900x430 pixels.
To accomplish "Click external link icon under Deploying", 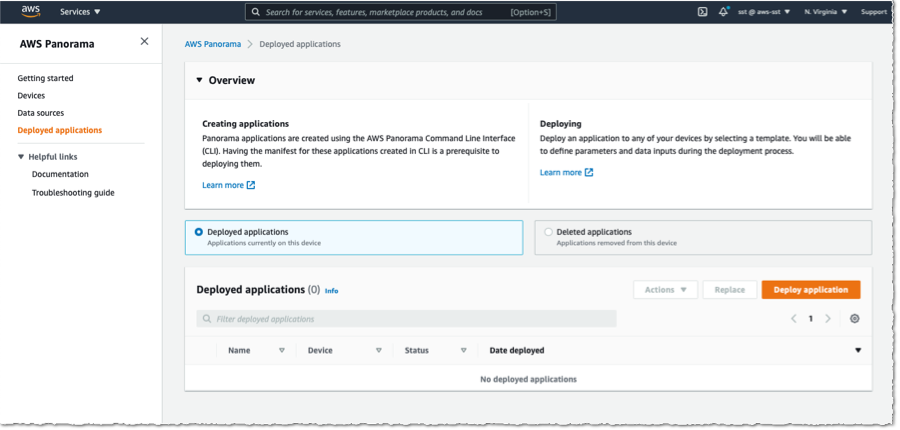I will tap(589, 172).
